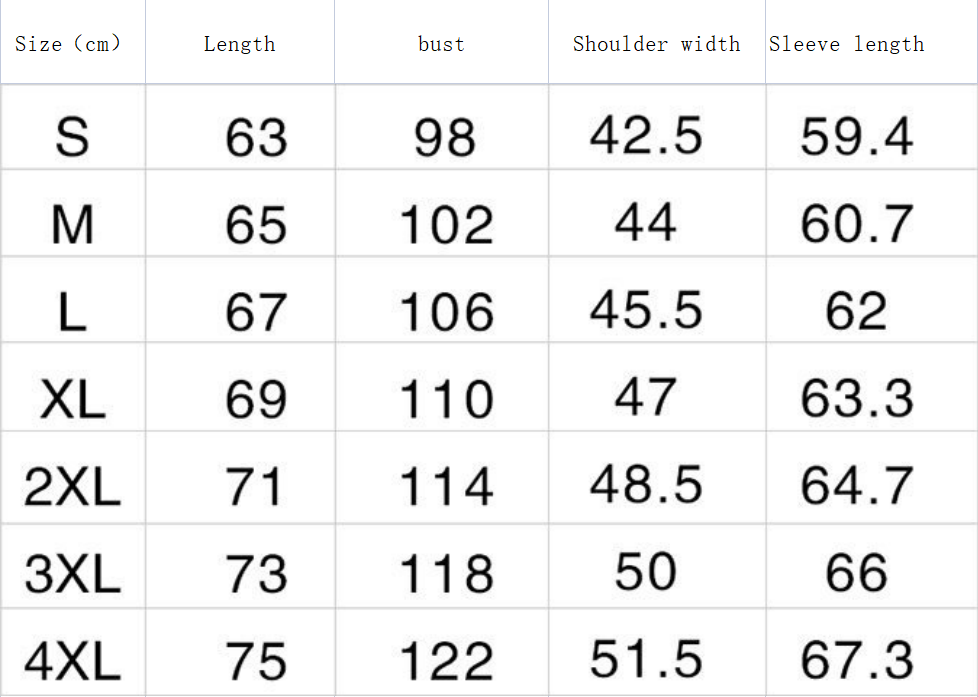Click the "3XL" size cell
This screenshot has width=978, height=697.
click(72, 574)
